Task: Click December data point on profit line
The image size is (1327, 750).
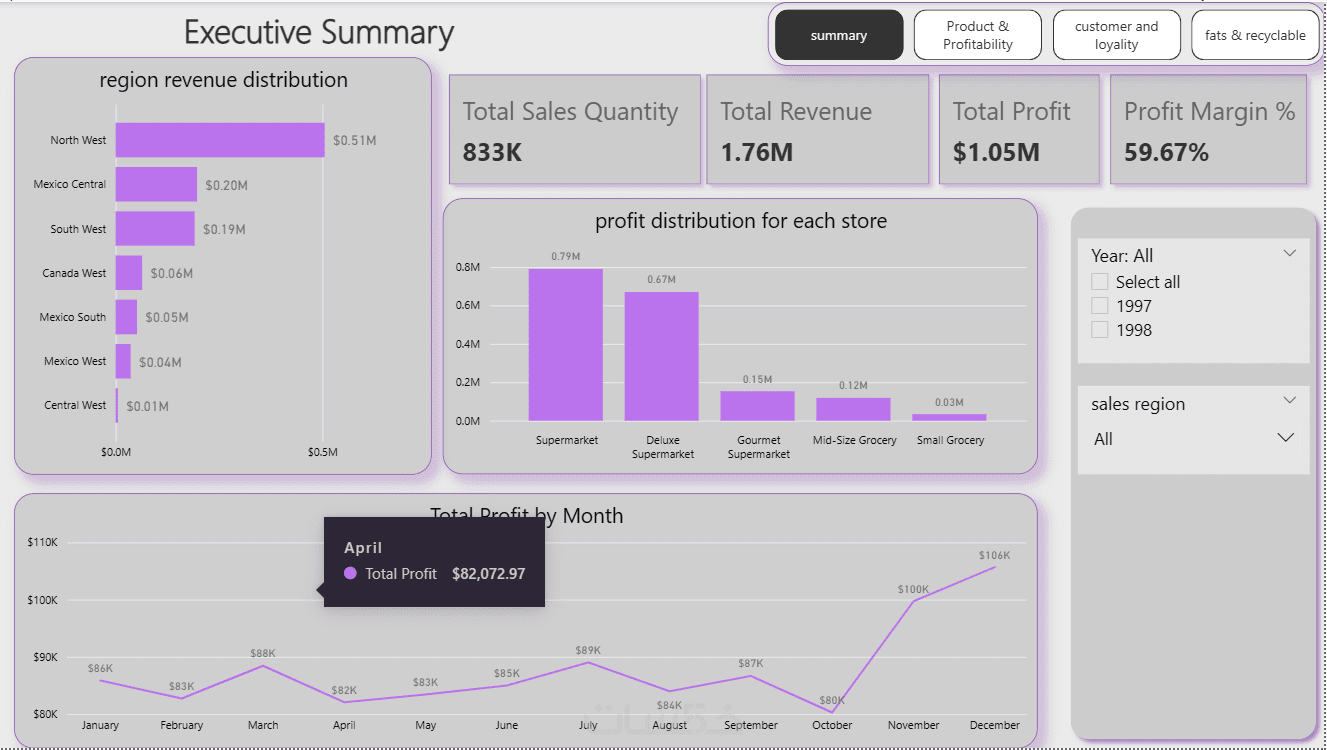Action: 994,567
